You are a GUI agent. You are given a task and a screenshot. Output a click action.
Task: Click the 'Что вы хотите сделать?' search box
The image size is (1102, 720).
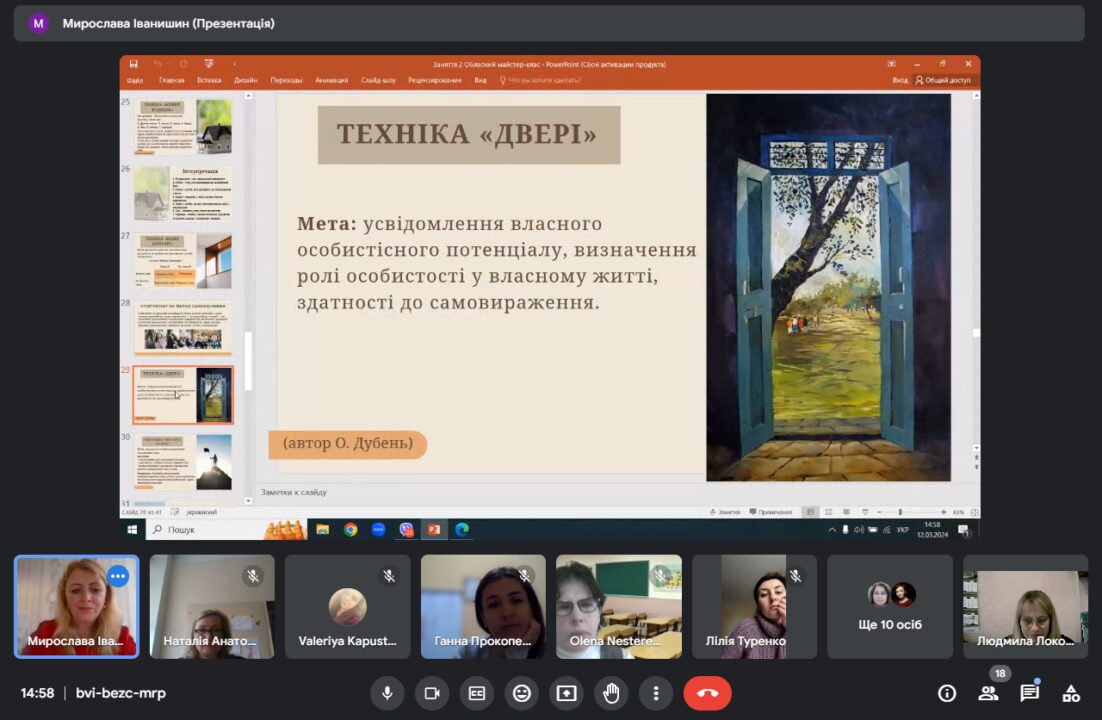click(x=540, y=80)
